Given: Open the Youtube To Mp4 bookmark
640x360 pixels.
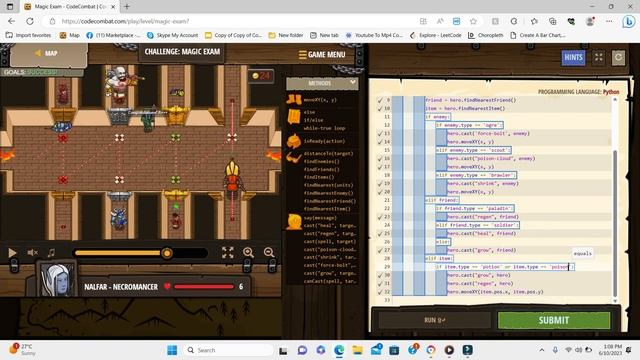Looking at the screenshot, I should pyautogui.click(x=374, y=35).
